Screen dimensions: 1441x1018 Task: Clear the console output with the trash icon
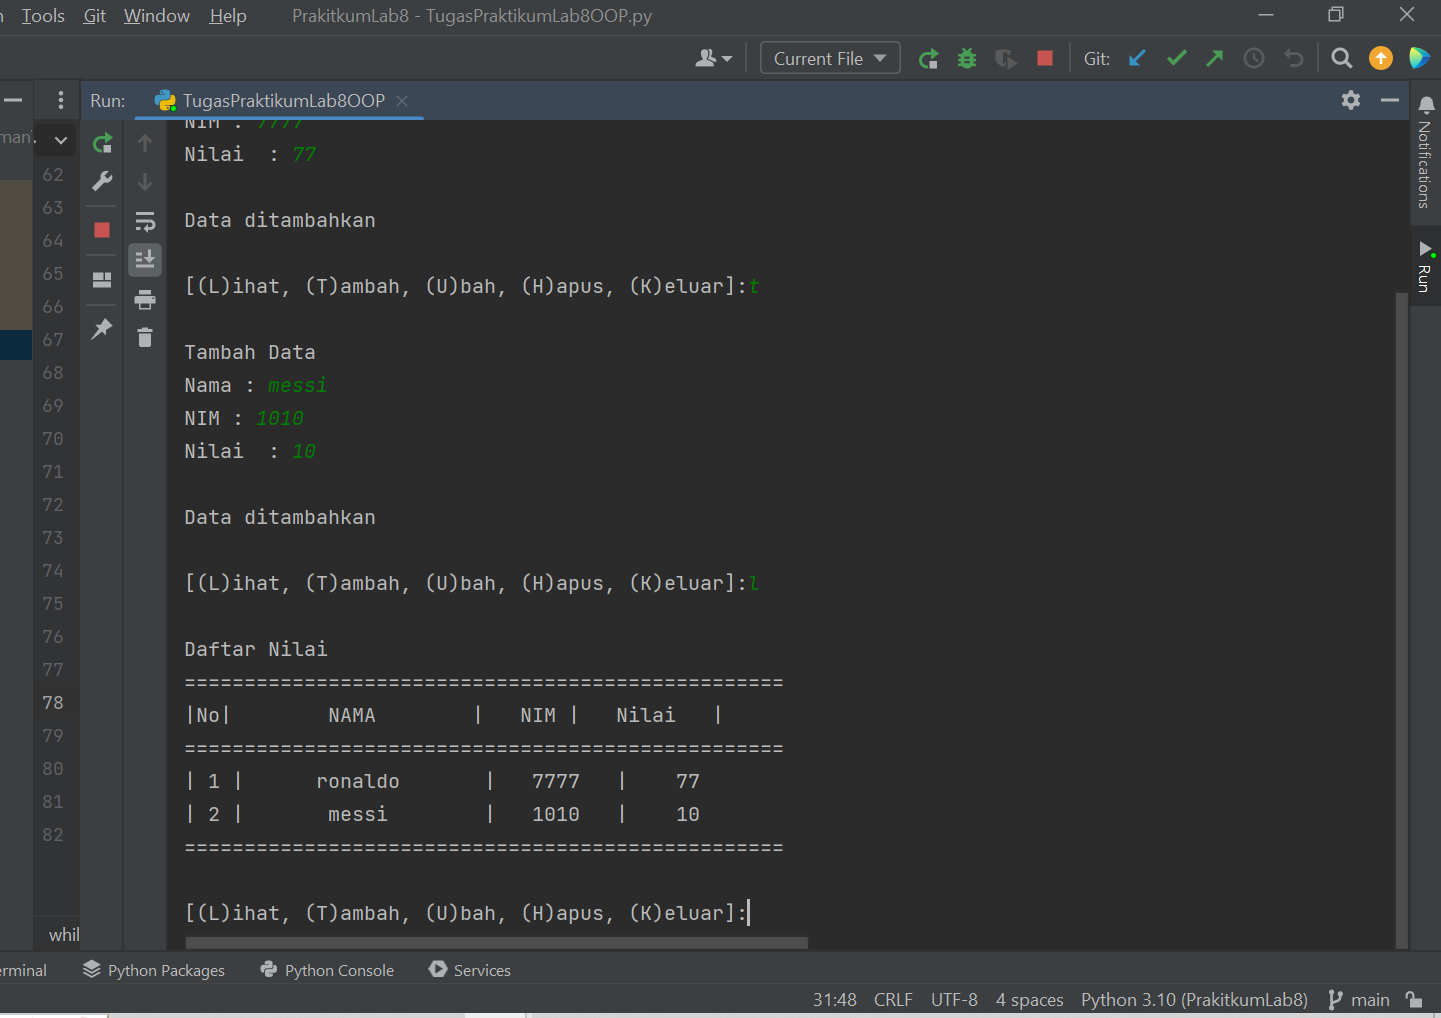(x=145, y=337)
